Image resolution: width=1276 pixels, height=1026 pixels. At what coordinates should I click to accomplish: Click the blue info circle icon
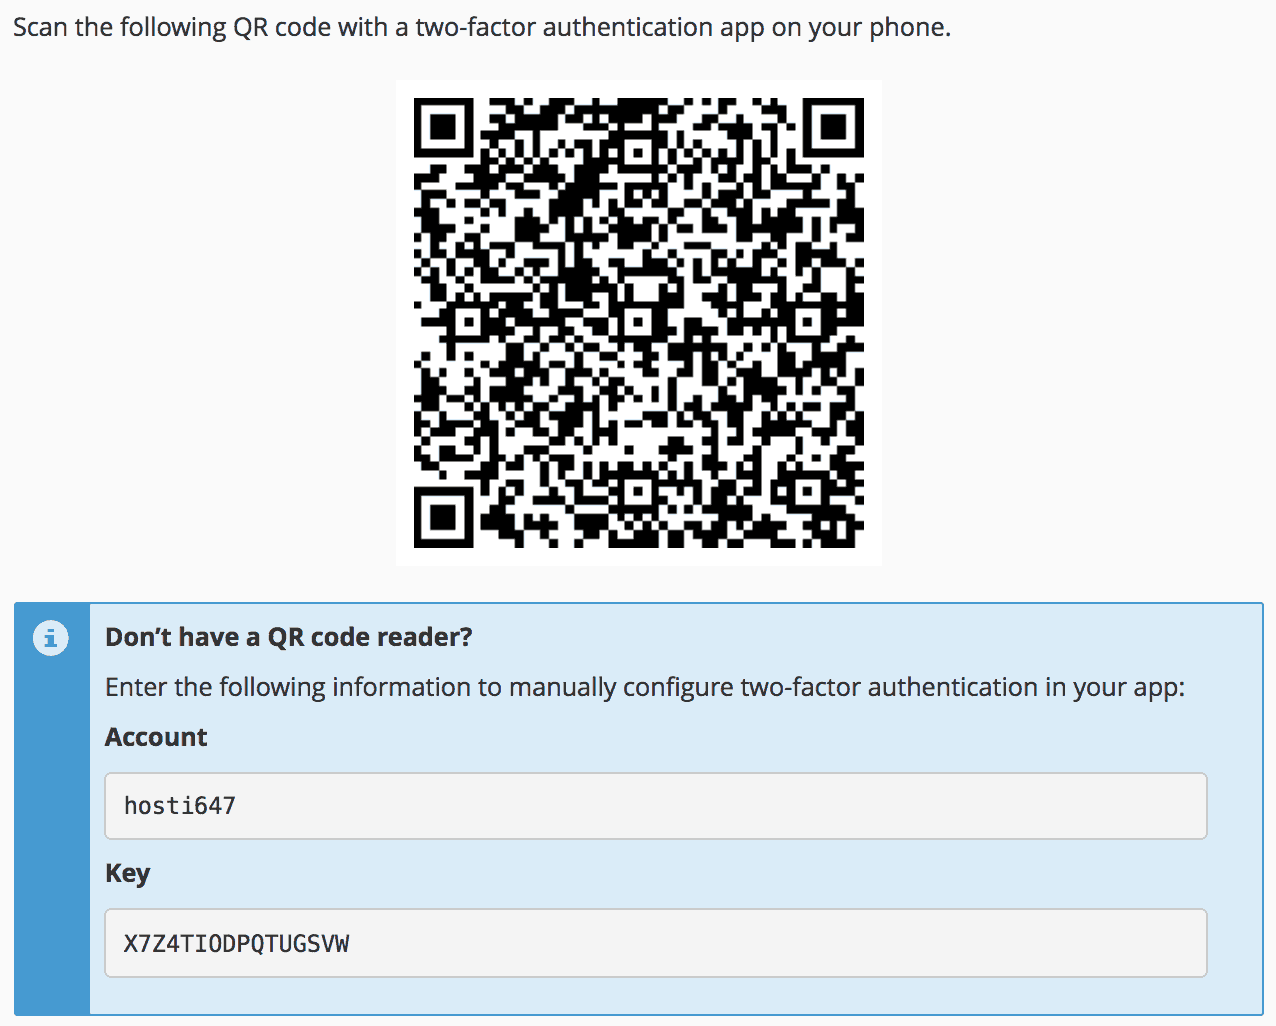click(51, 637)
